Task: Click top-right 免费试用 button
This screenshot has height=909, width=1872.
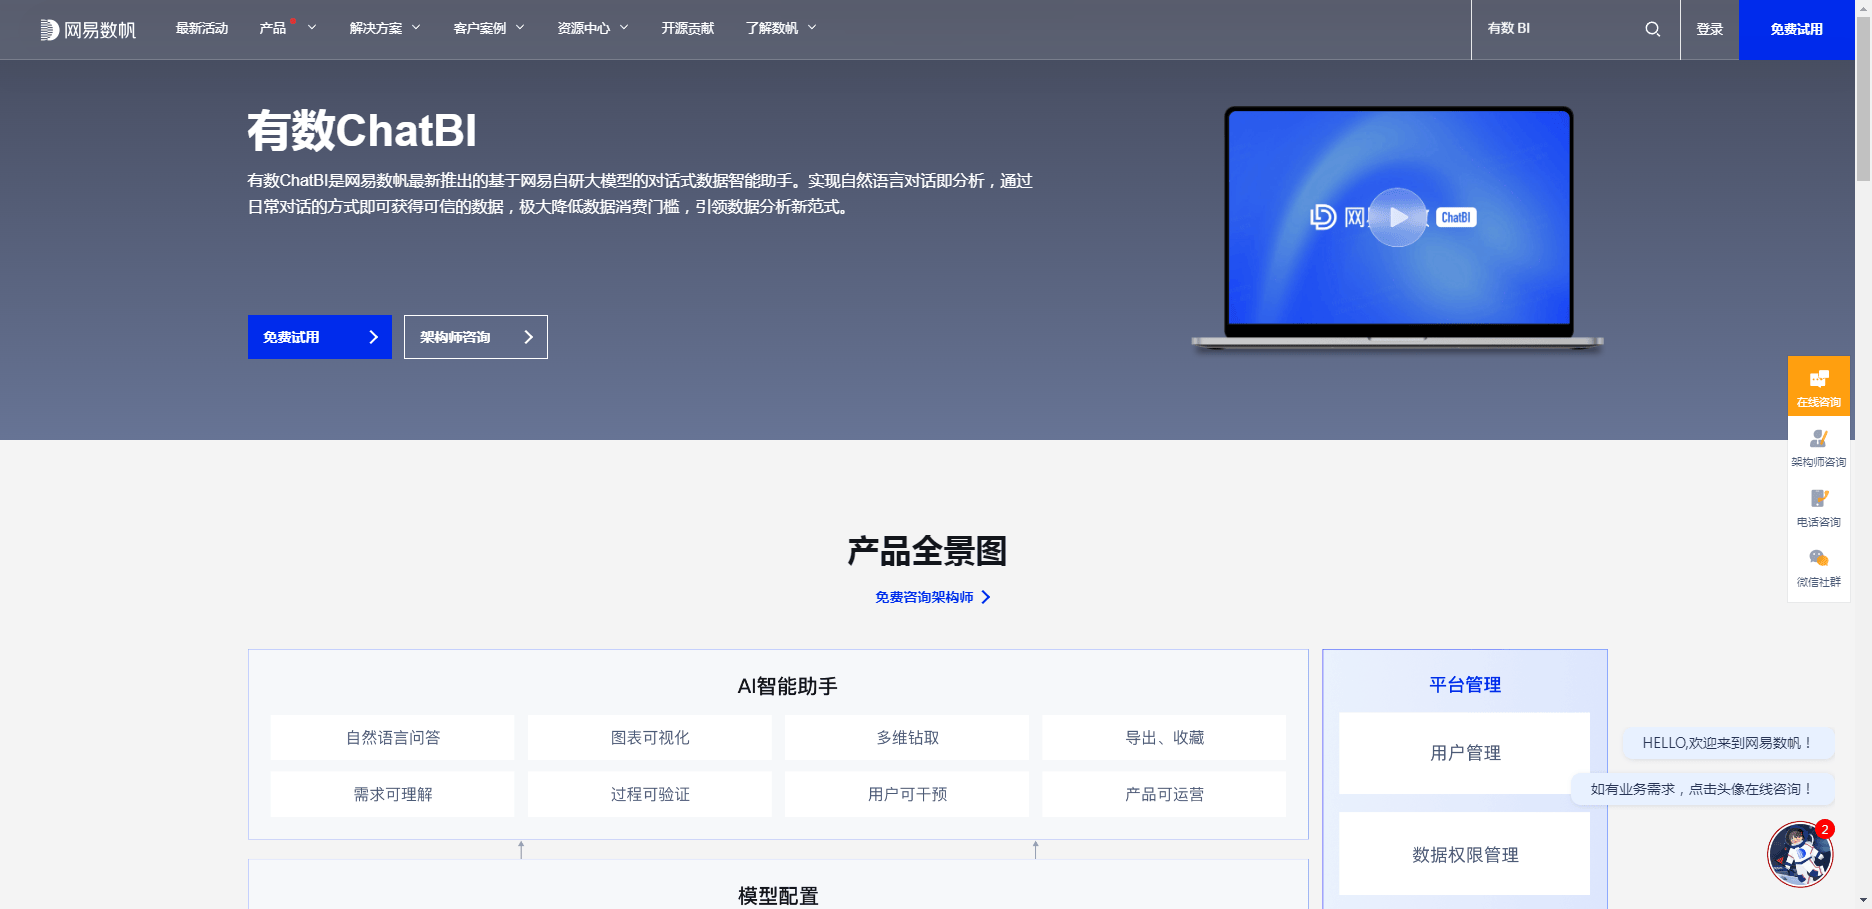Action: [1797, 29]
